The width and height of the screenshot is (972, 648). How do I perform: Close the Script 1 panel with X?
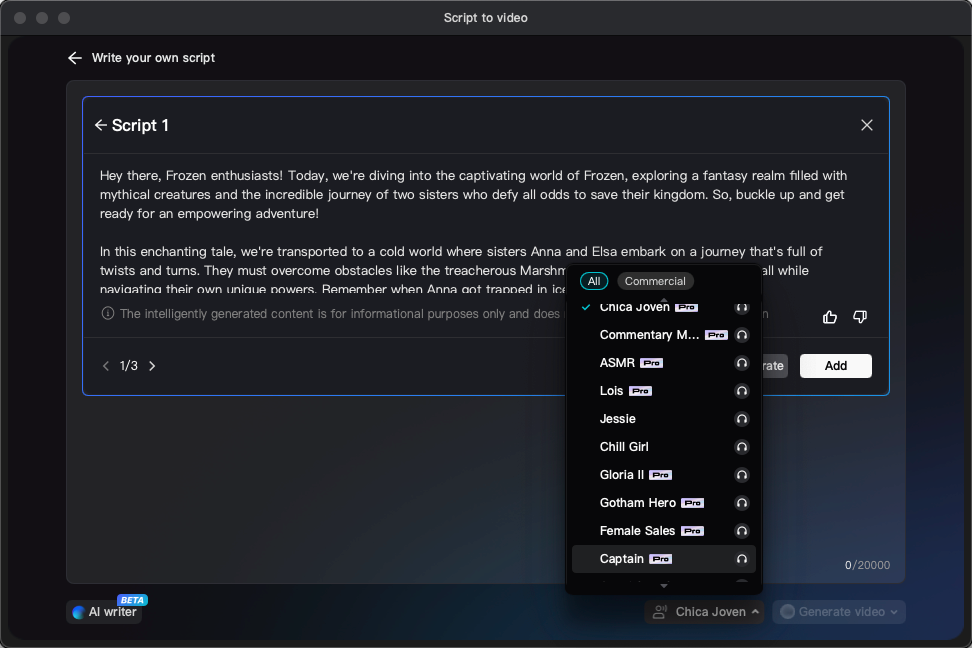[x=867, y=125]
